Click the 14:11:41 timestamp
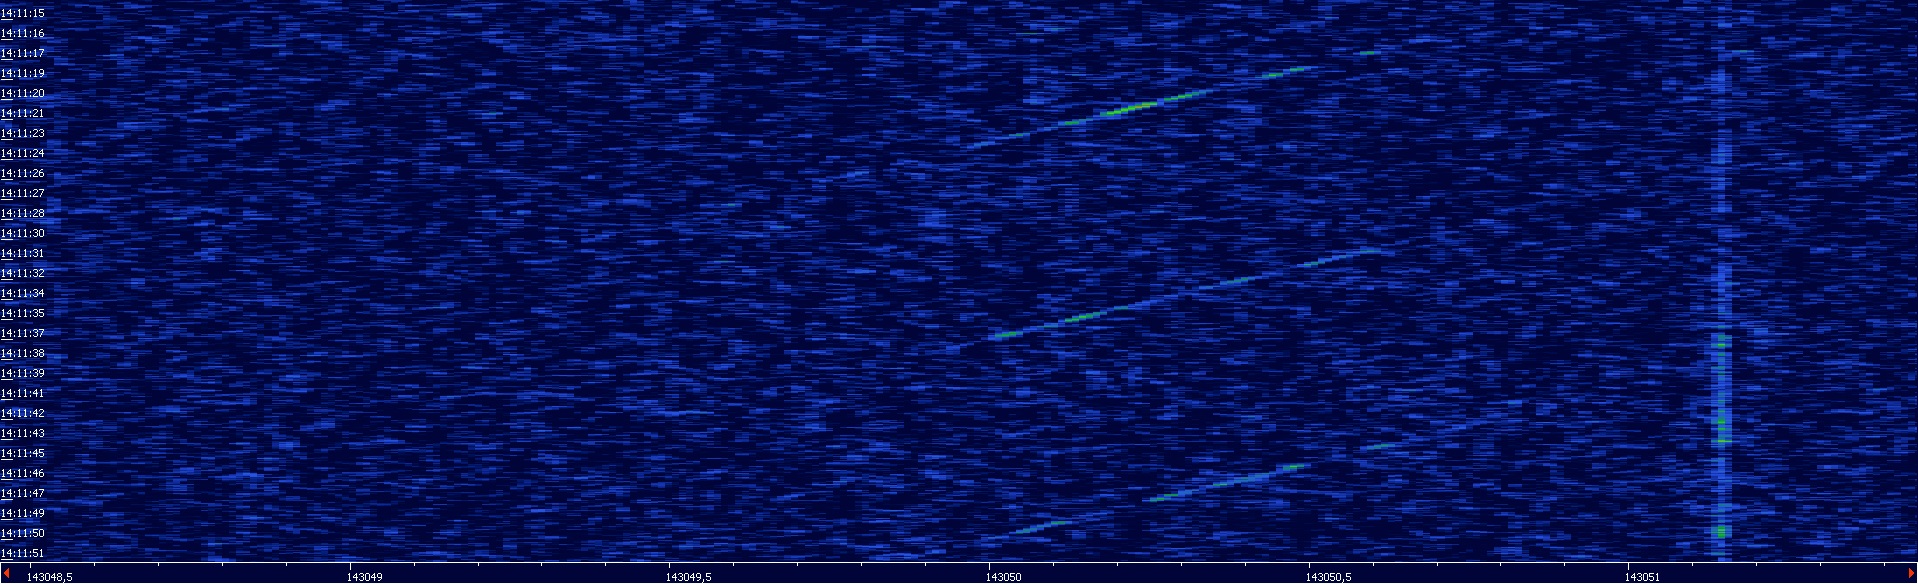Viewport: 1918px width, 584px height. tap(23, 393)
